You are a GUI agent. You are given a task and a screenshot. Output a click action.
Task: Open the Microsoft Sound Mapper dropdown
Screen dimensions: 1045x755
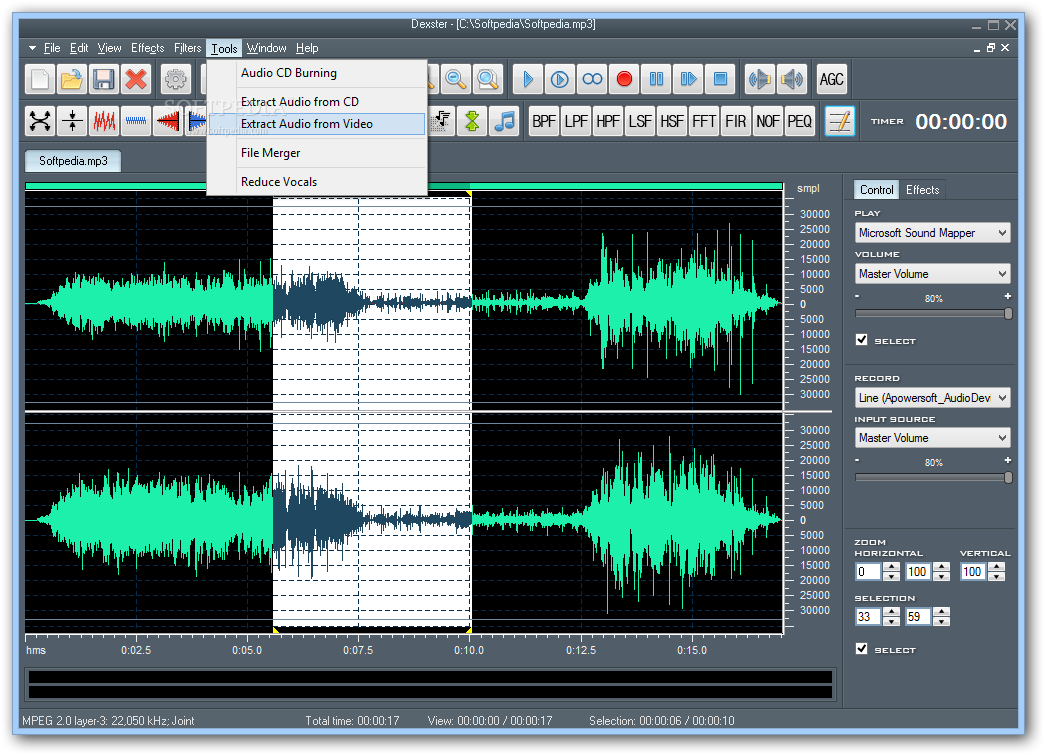(x=932, y=233)
